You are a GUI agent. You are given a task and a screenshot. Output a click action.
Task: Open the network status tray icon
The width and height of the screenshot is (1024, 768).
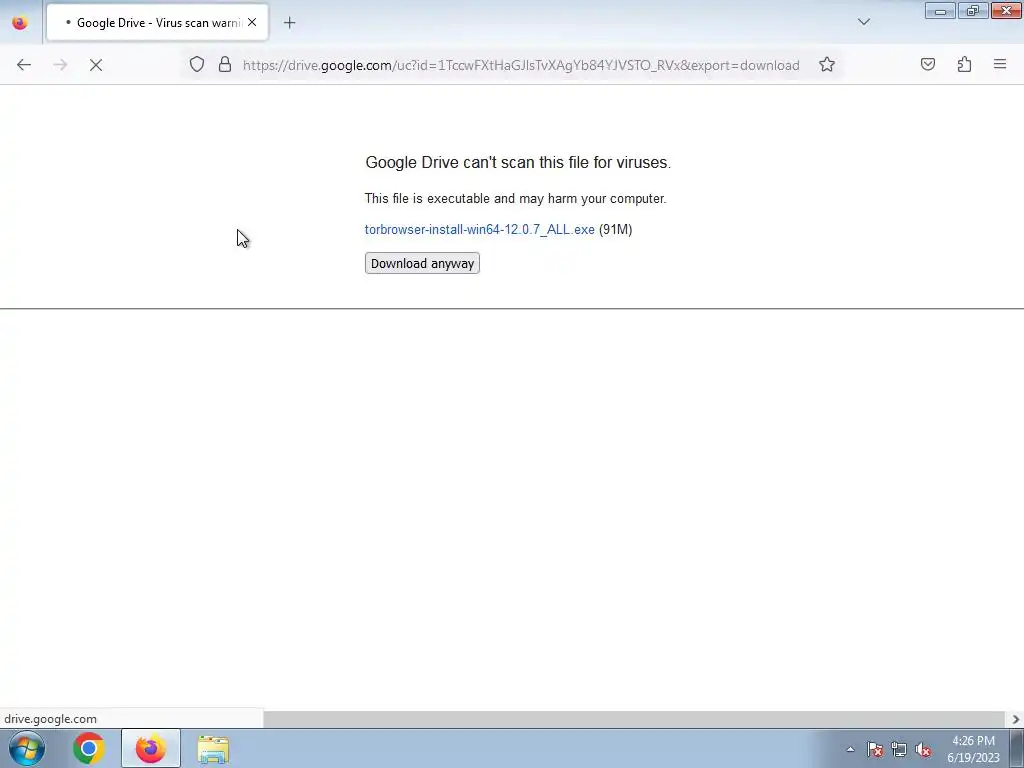point(899,749)
